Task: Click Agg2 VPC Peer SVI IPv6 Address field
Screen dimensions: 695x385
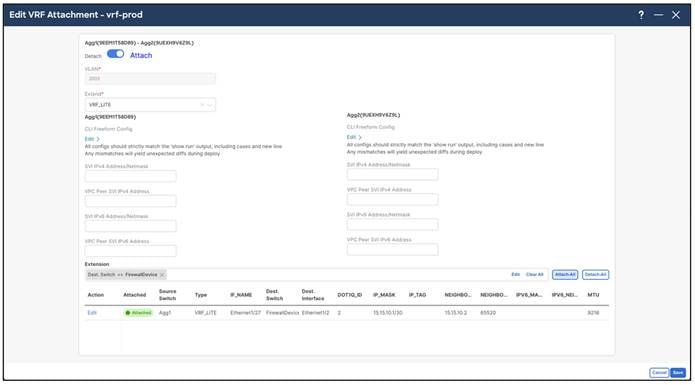Action: tap(392, 249)
